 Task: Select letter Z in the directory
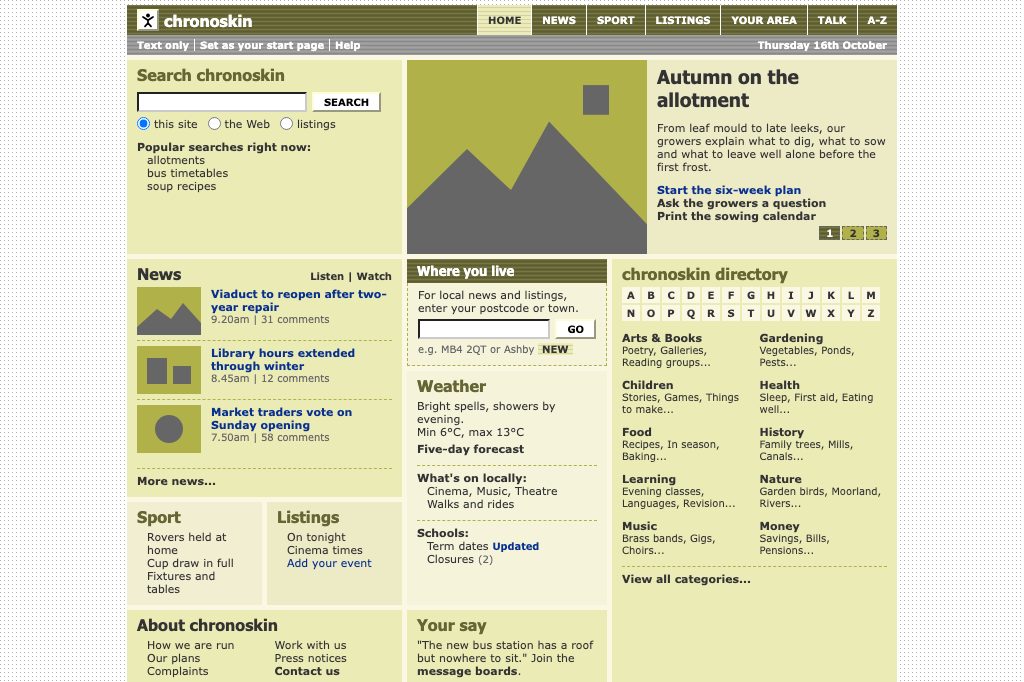click(x=871, y=314)
